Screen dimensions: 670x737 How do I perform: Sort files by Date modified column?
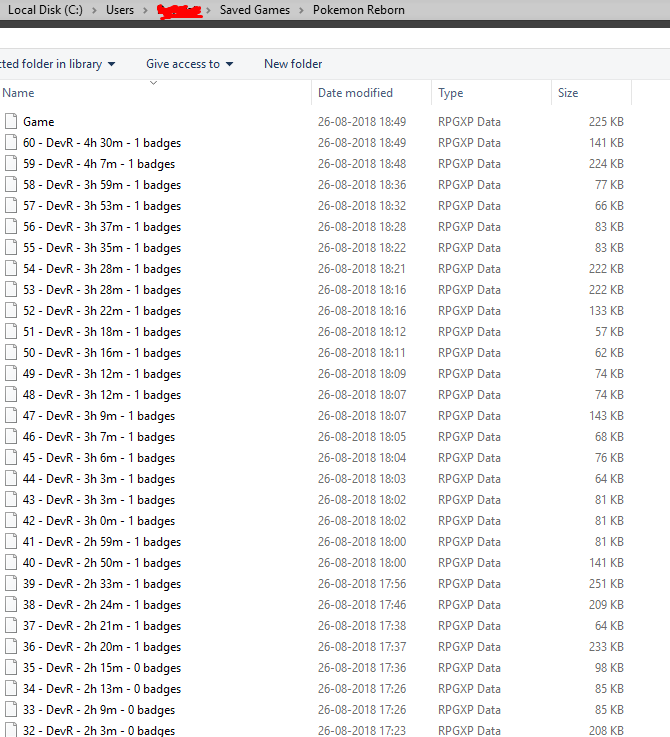click(x=371, y=93)
